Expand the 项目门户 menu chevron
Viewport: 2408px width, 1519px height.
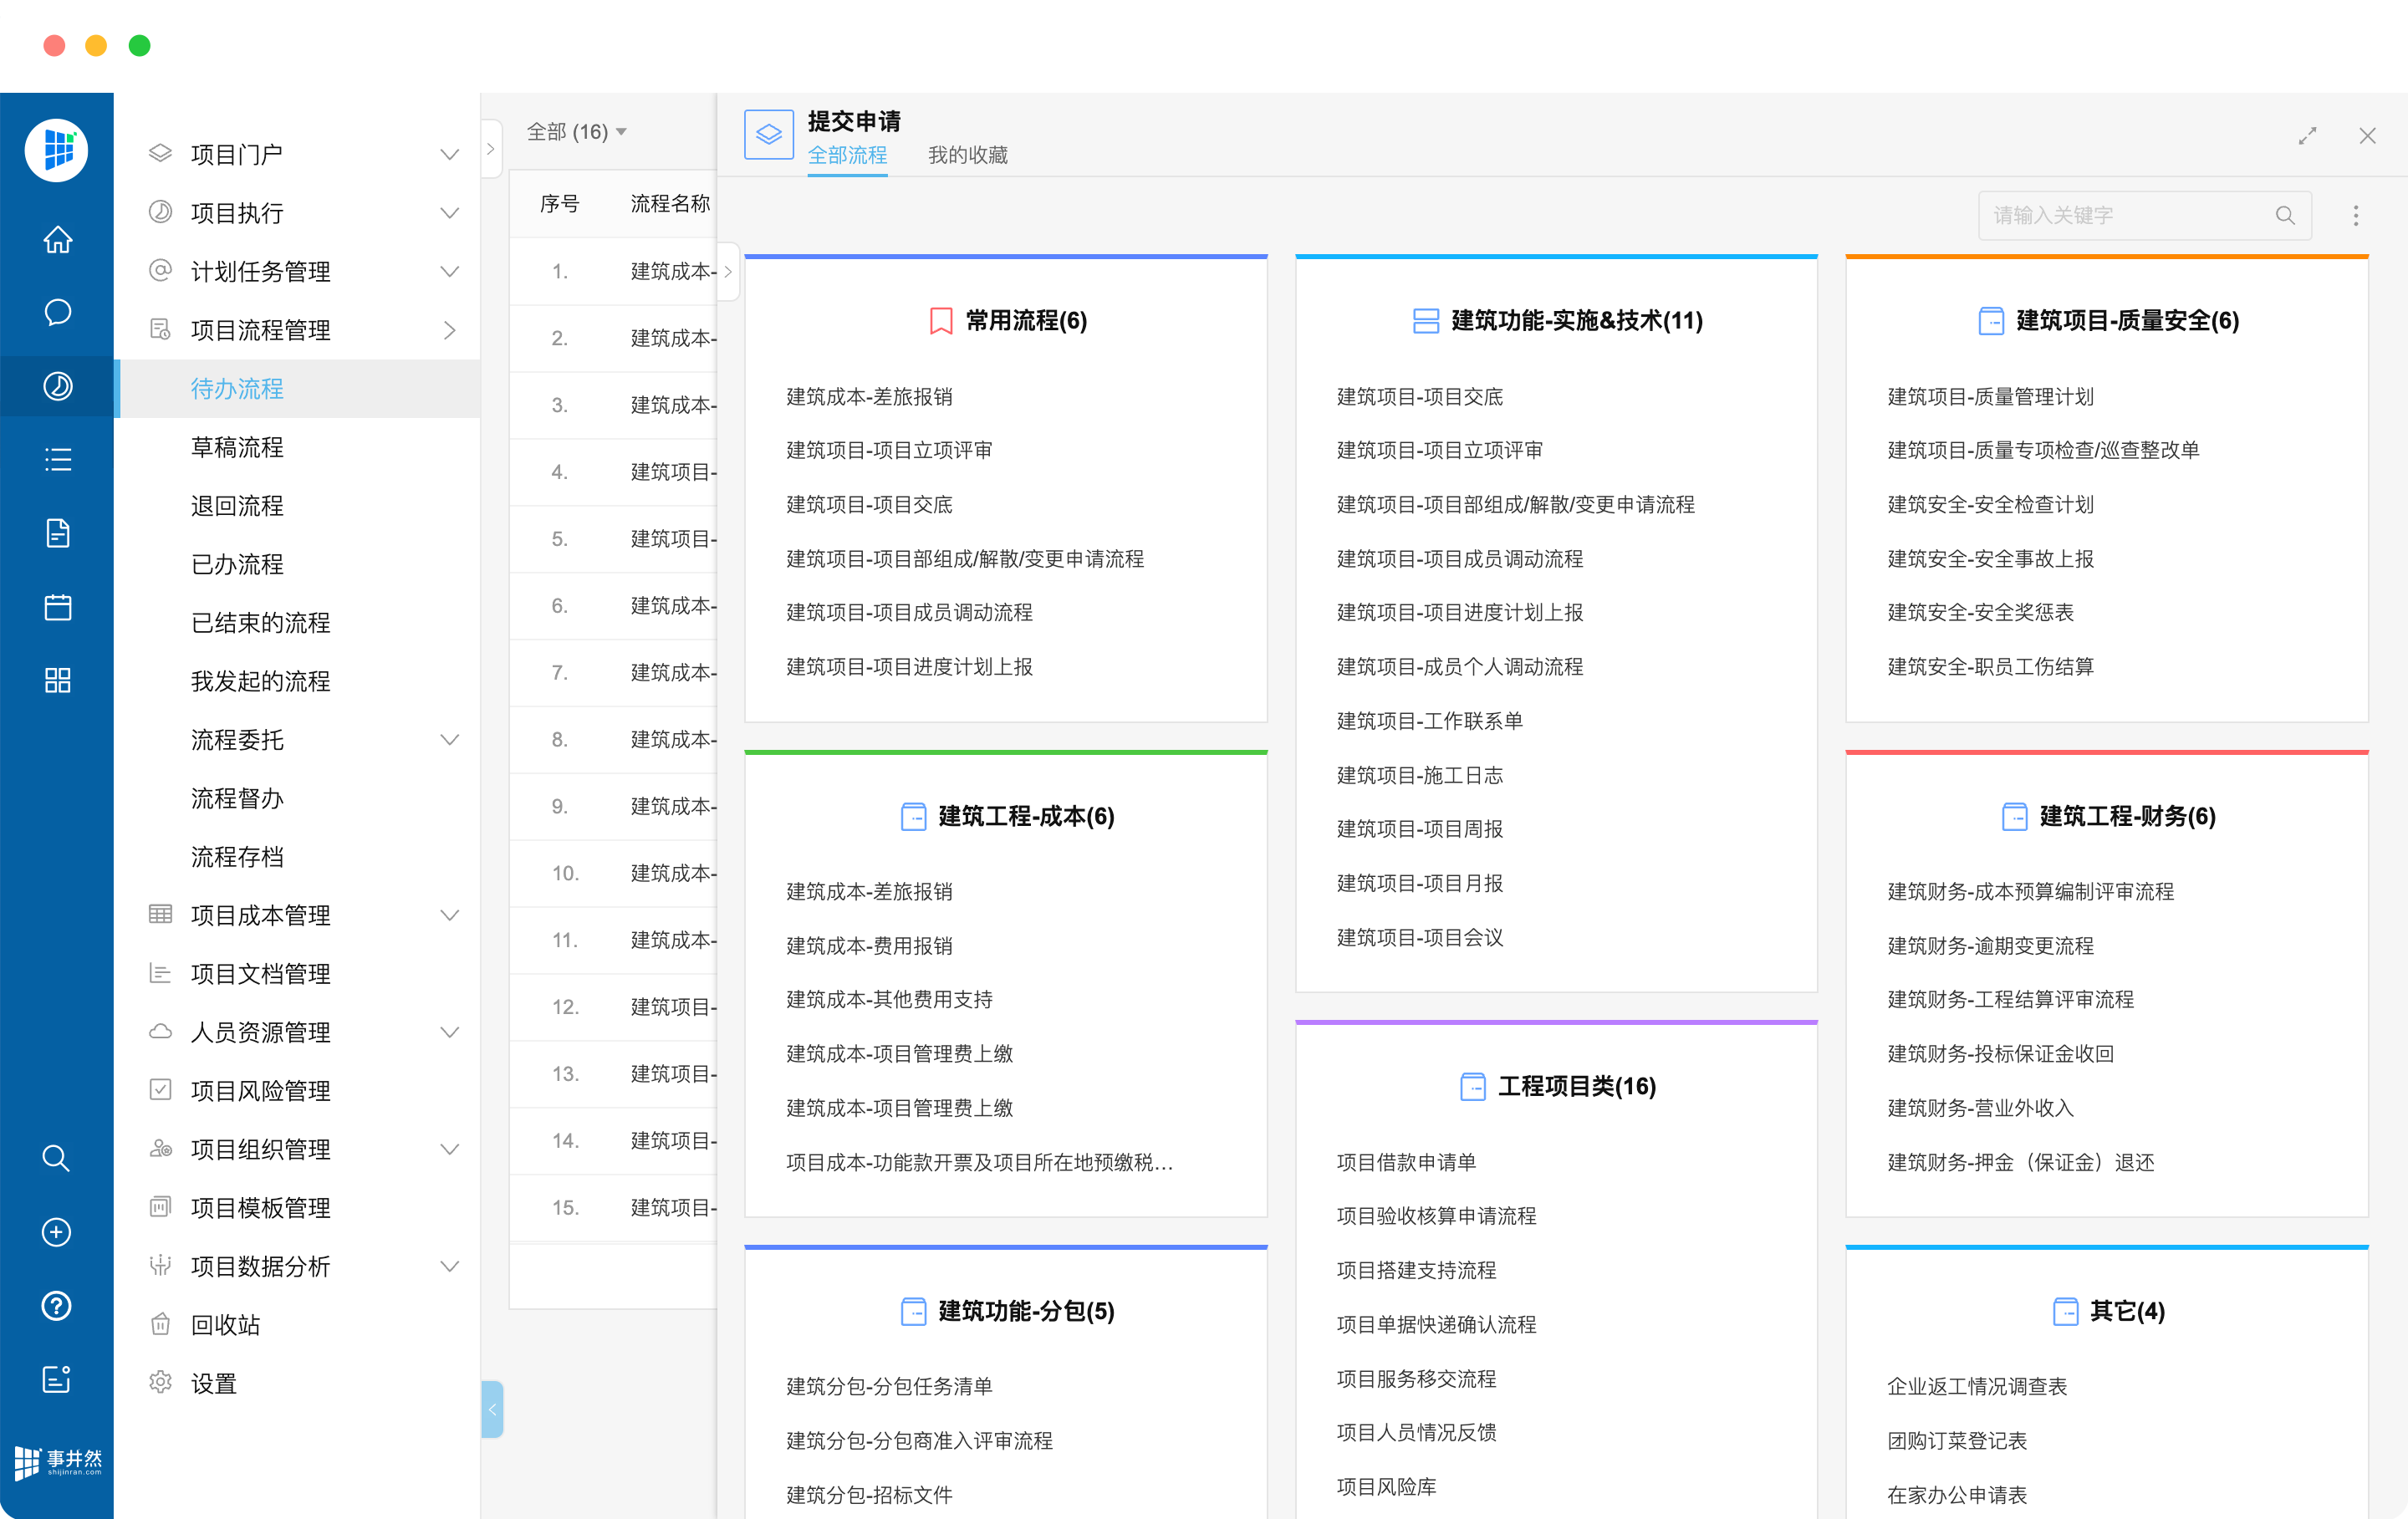pos(450,154)
